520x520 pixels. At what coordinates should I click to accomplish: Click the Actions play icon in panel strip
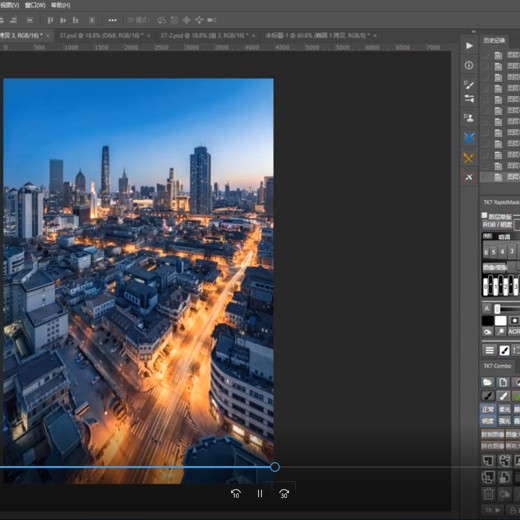click(x=469, y=46)
